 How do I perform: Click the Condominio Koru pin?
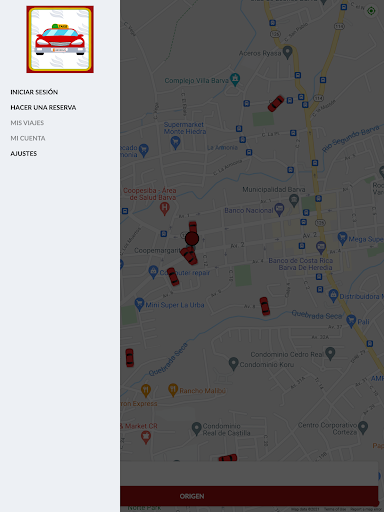233,364
